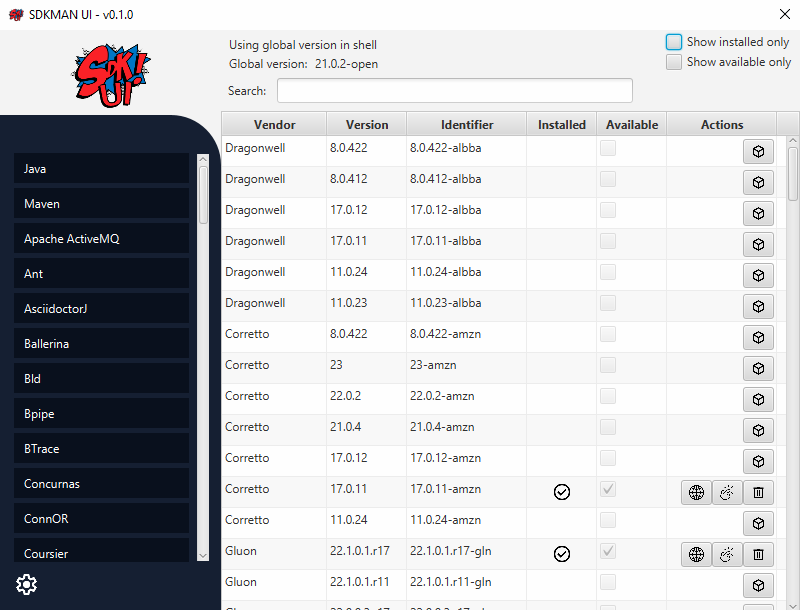Viewport: 800px width, 610px height.
Task: Install Dragonwell 11.0.24-albba package icon
Action: point(758,275)
